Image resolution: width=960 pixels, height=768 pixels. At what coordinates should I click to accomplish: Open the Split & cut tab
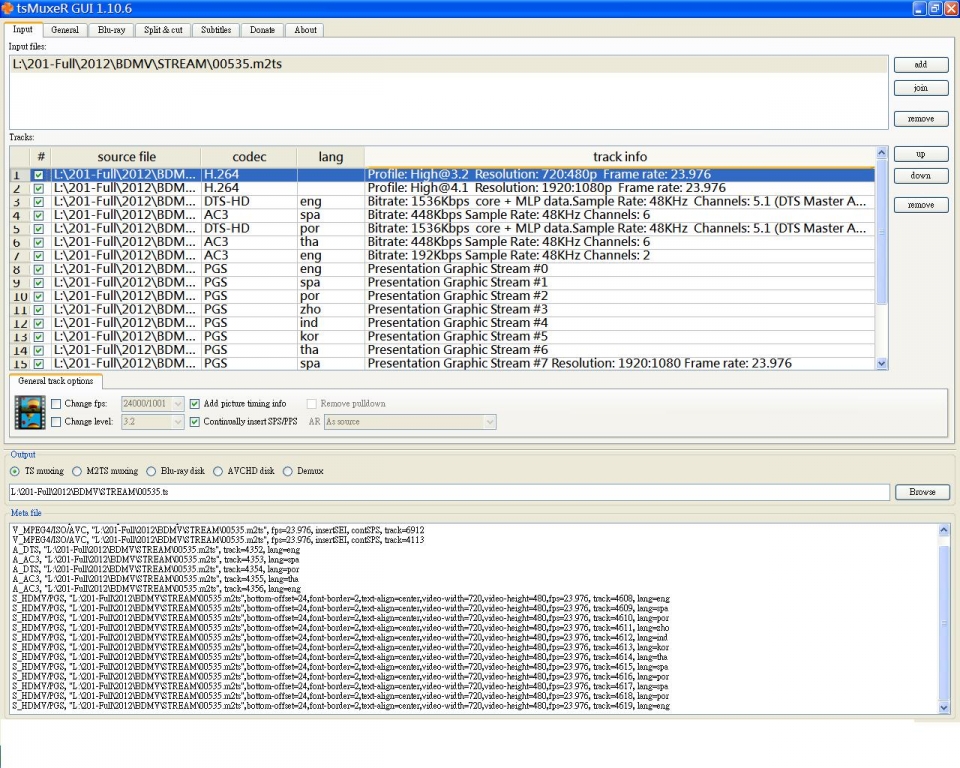tap(163, 30)
